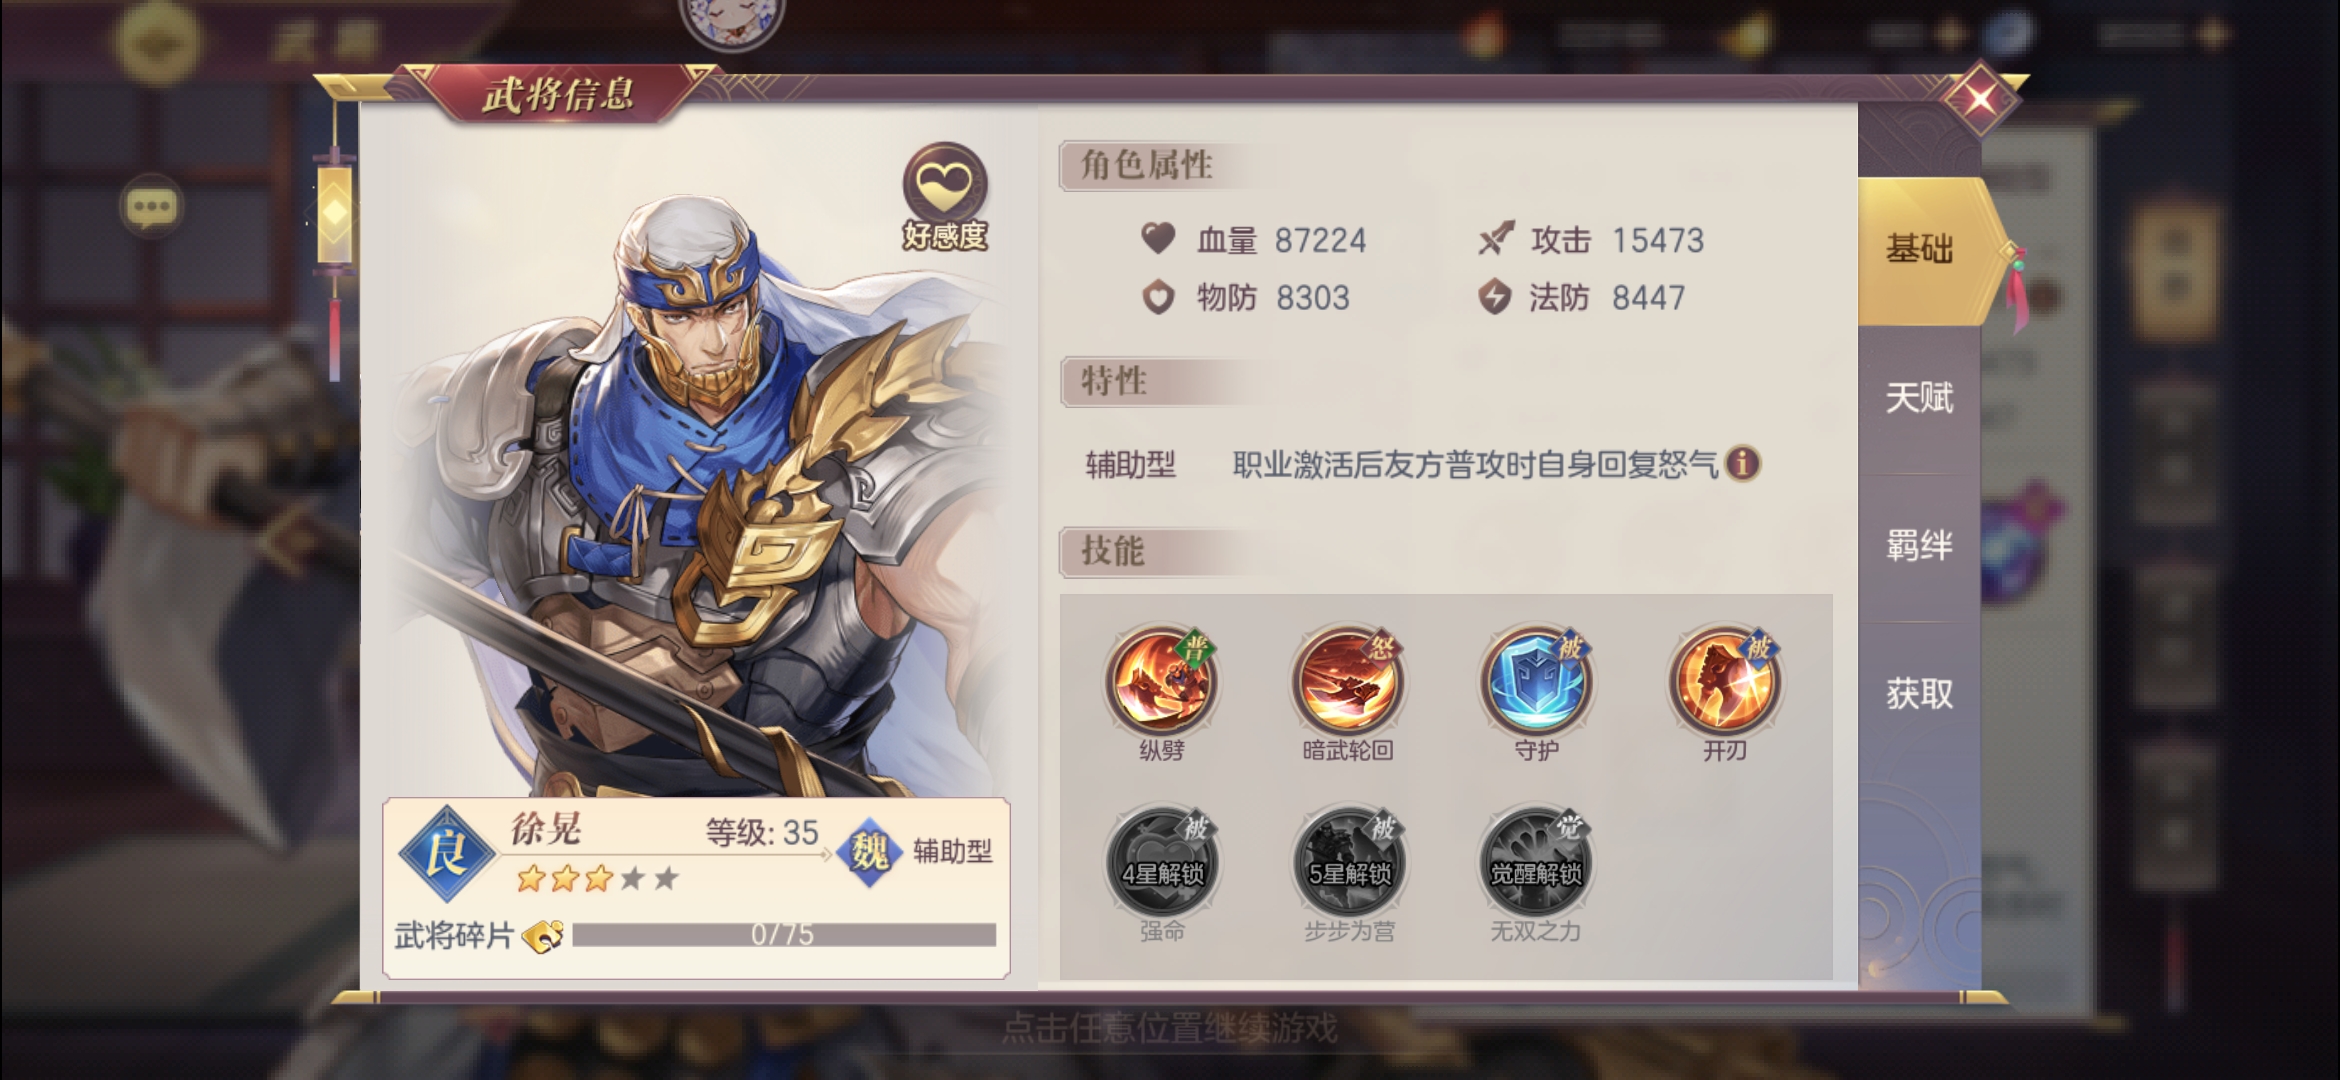The height and width of the screenshot is (1080, 2340).
Task: Switch to the 获取 tab
Action: pyautogui.click(x=1920, y=694)
